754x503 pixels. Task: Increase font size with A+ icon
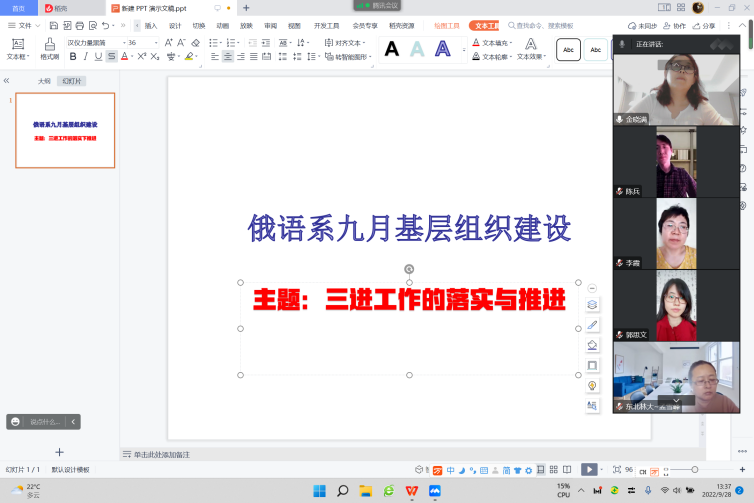coord(168,43)
